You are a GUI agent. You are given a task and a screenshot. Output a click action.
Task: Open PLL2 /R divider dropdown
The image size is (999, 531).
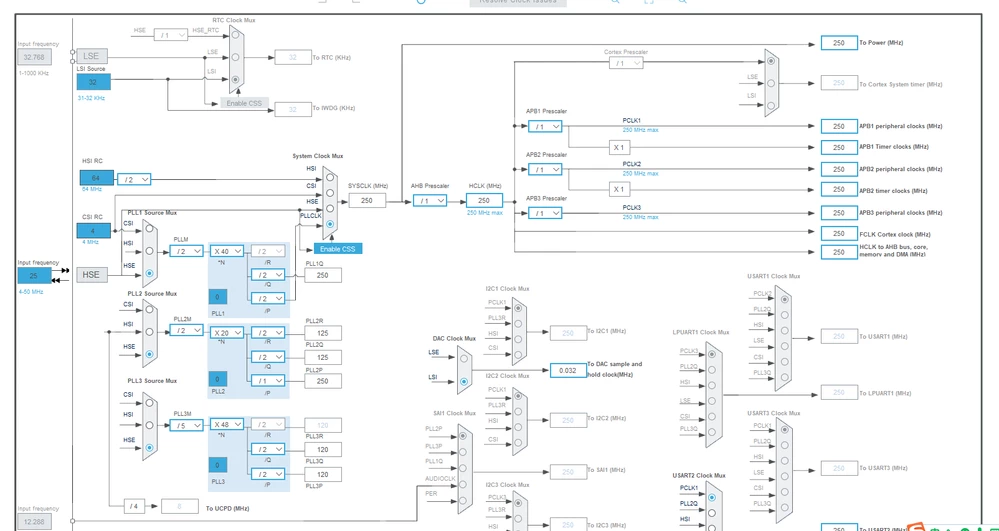click(268, 333)
